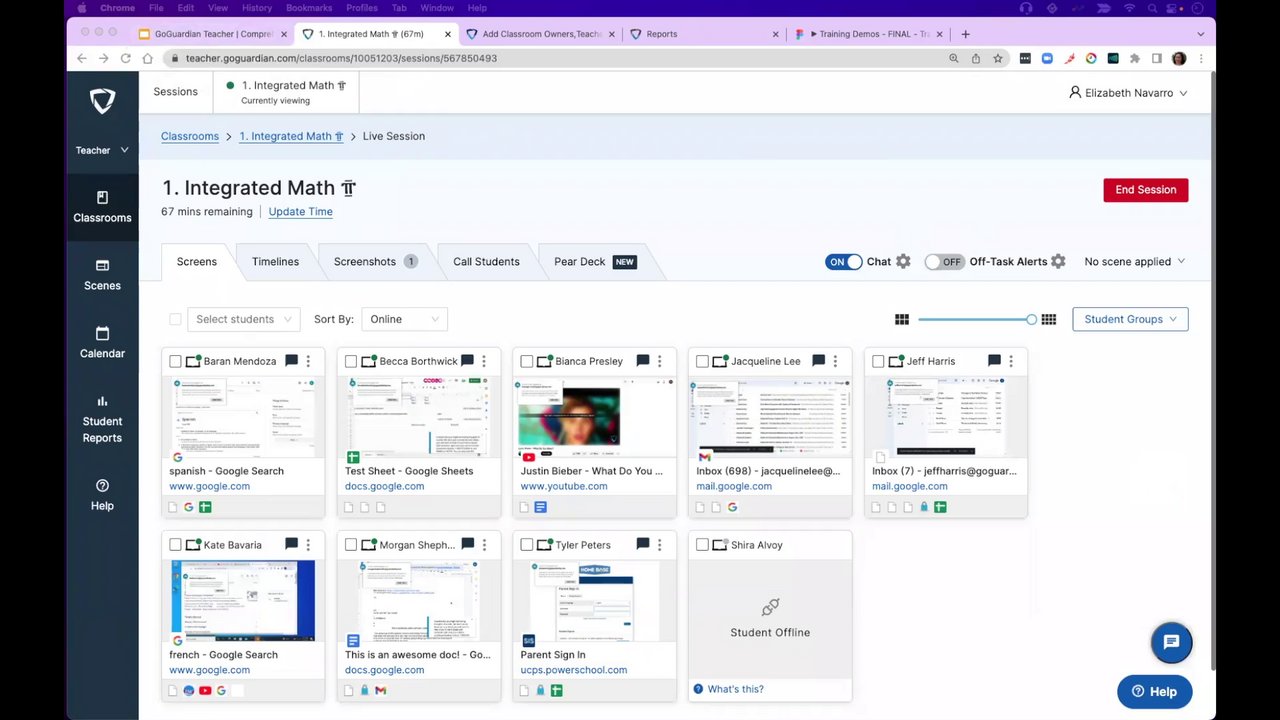
Task: Switch to the Pear Deck tab
Action: (595, 261)
